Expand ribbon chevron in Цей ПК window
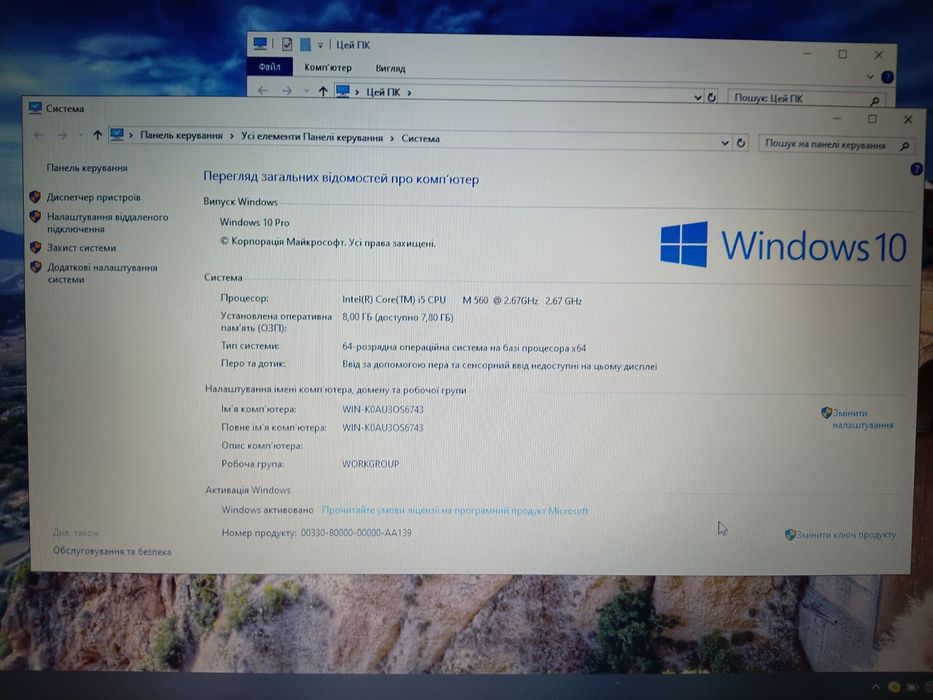Image resolution: width=933 pixels, height=700 pixels. [x=870, y=77]
